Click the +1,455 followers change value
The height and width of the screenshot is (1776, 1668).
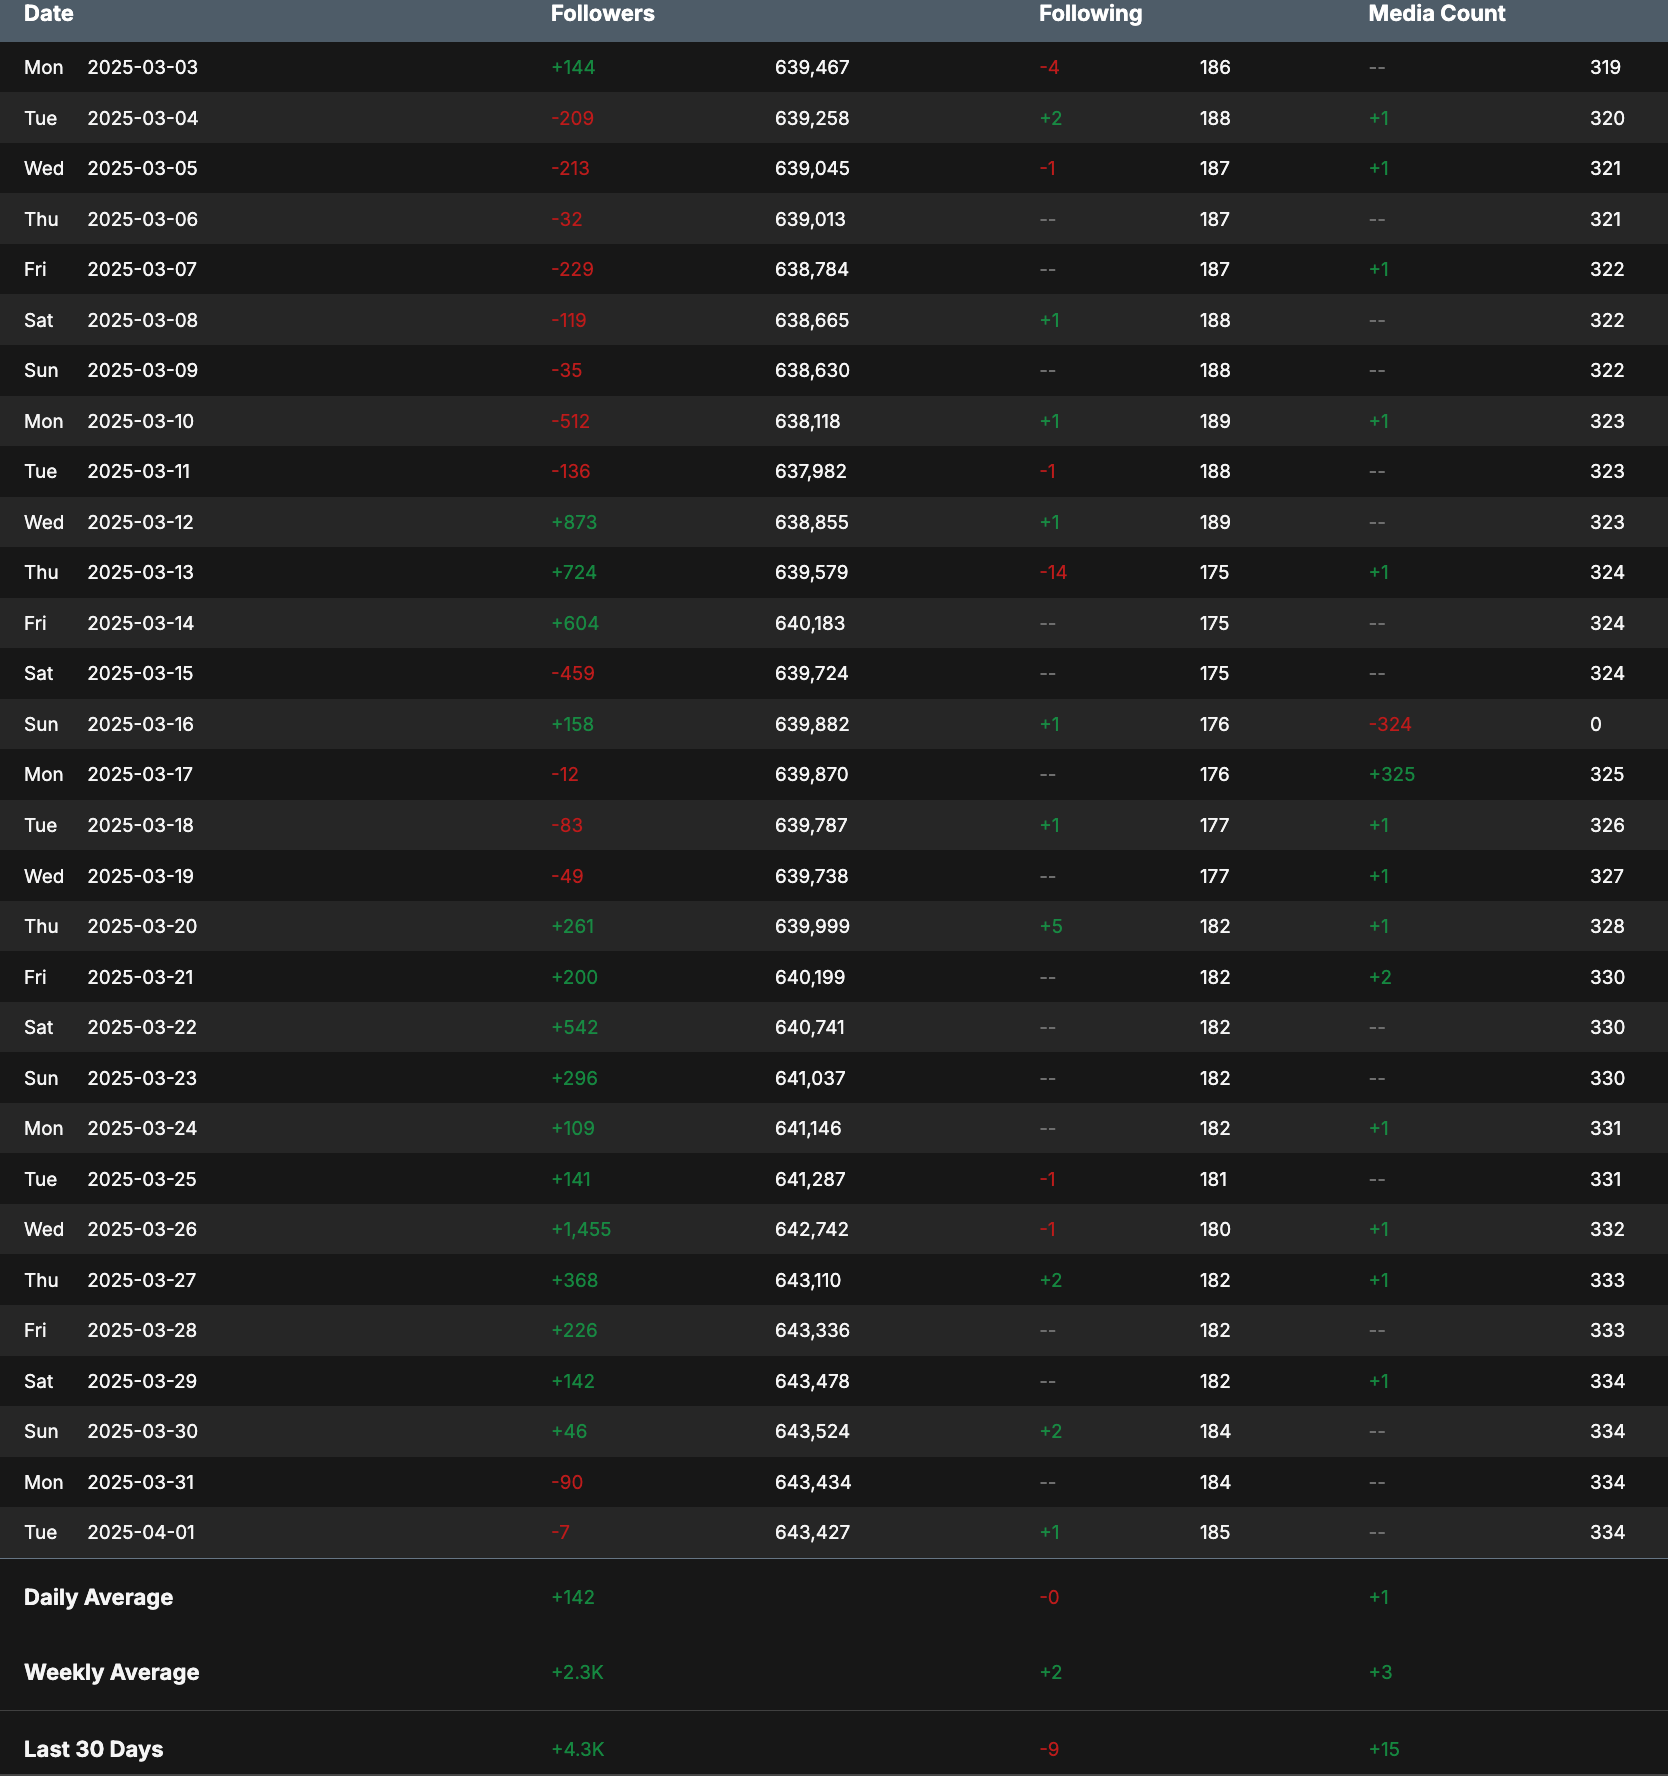(x=581, y=1229)
